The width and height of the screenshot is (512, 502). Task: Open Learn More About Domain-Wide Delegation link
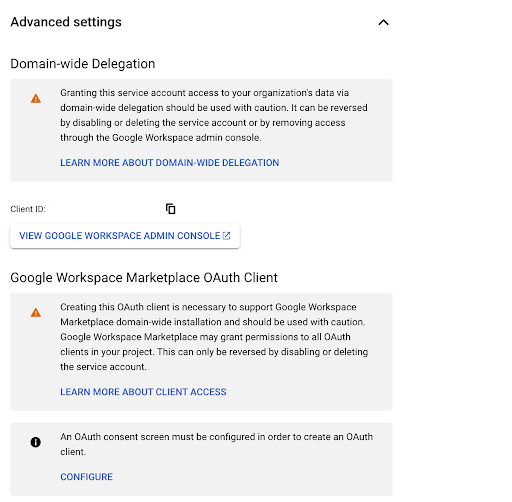(170, 163)
